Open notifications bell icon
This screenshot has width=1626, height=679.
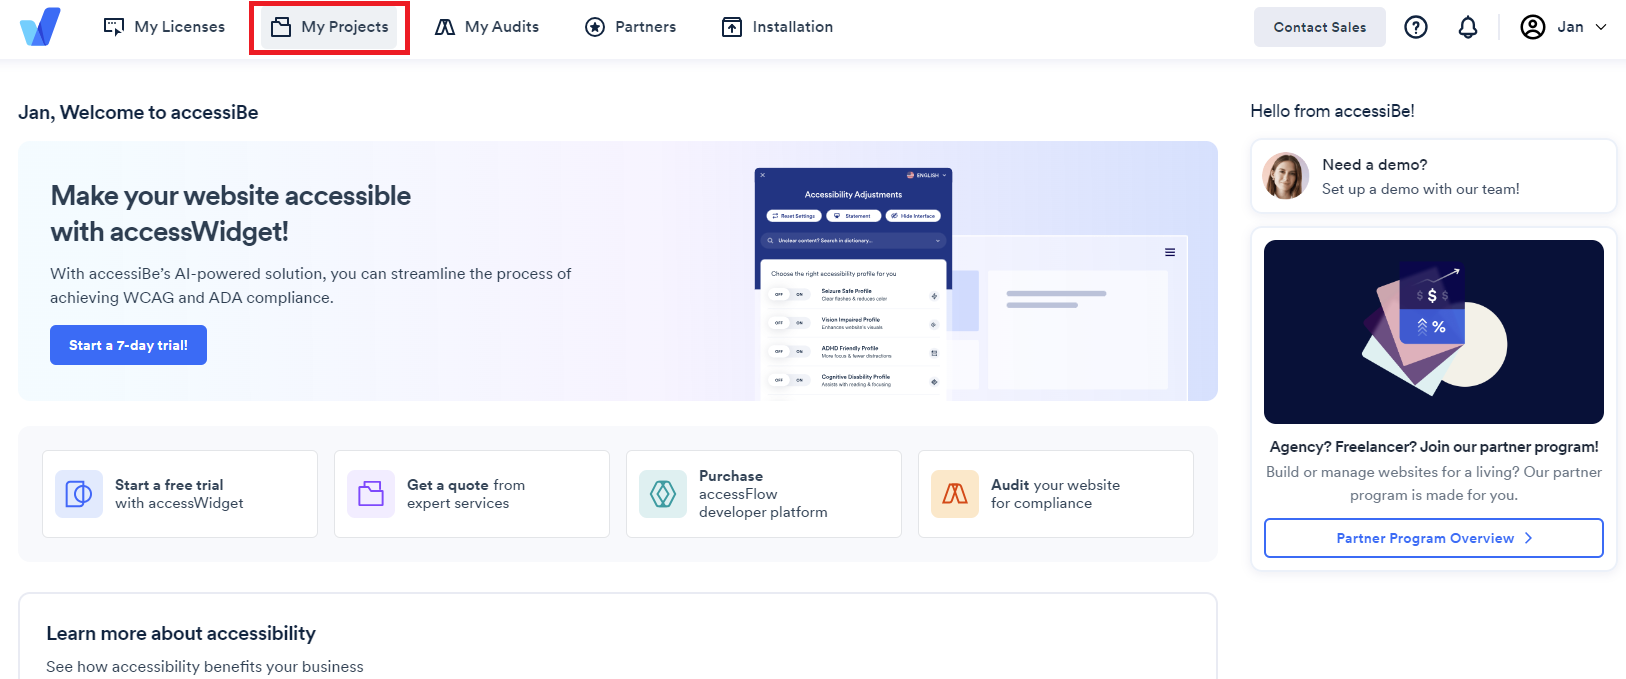pos(1467,27)
